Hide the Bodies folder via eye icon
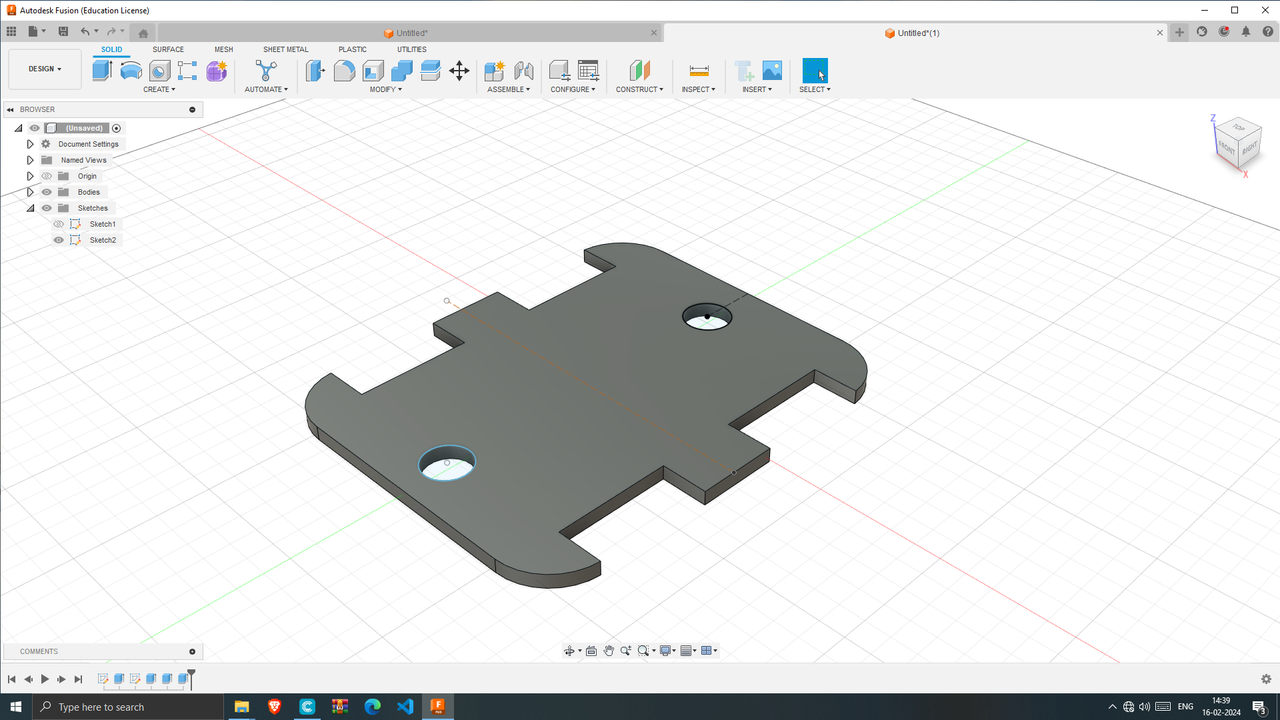This screenshot has width=1280, height=720. (46, 192)
